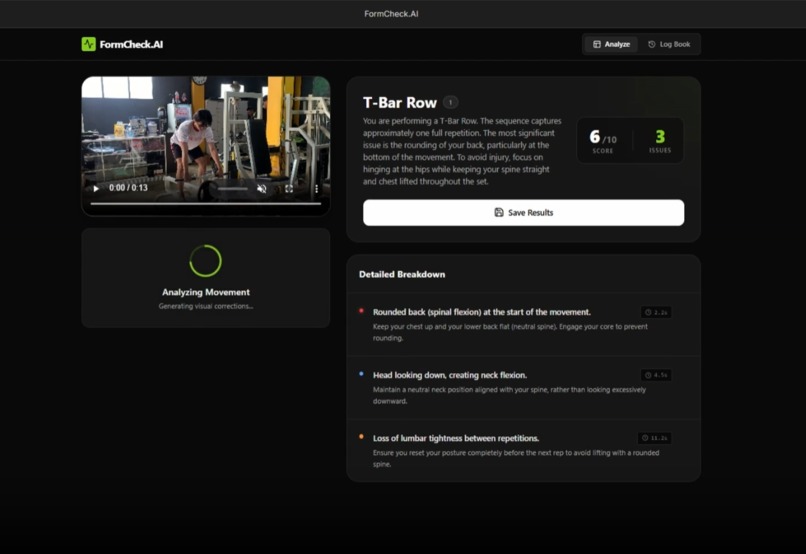Click the T-Bar Row exercise title
This screenshot has height=554, width=806.
point(400,103)
